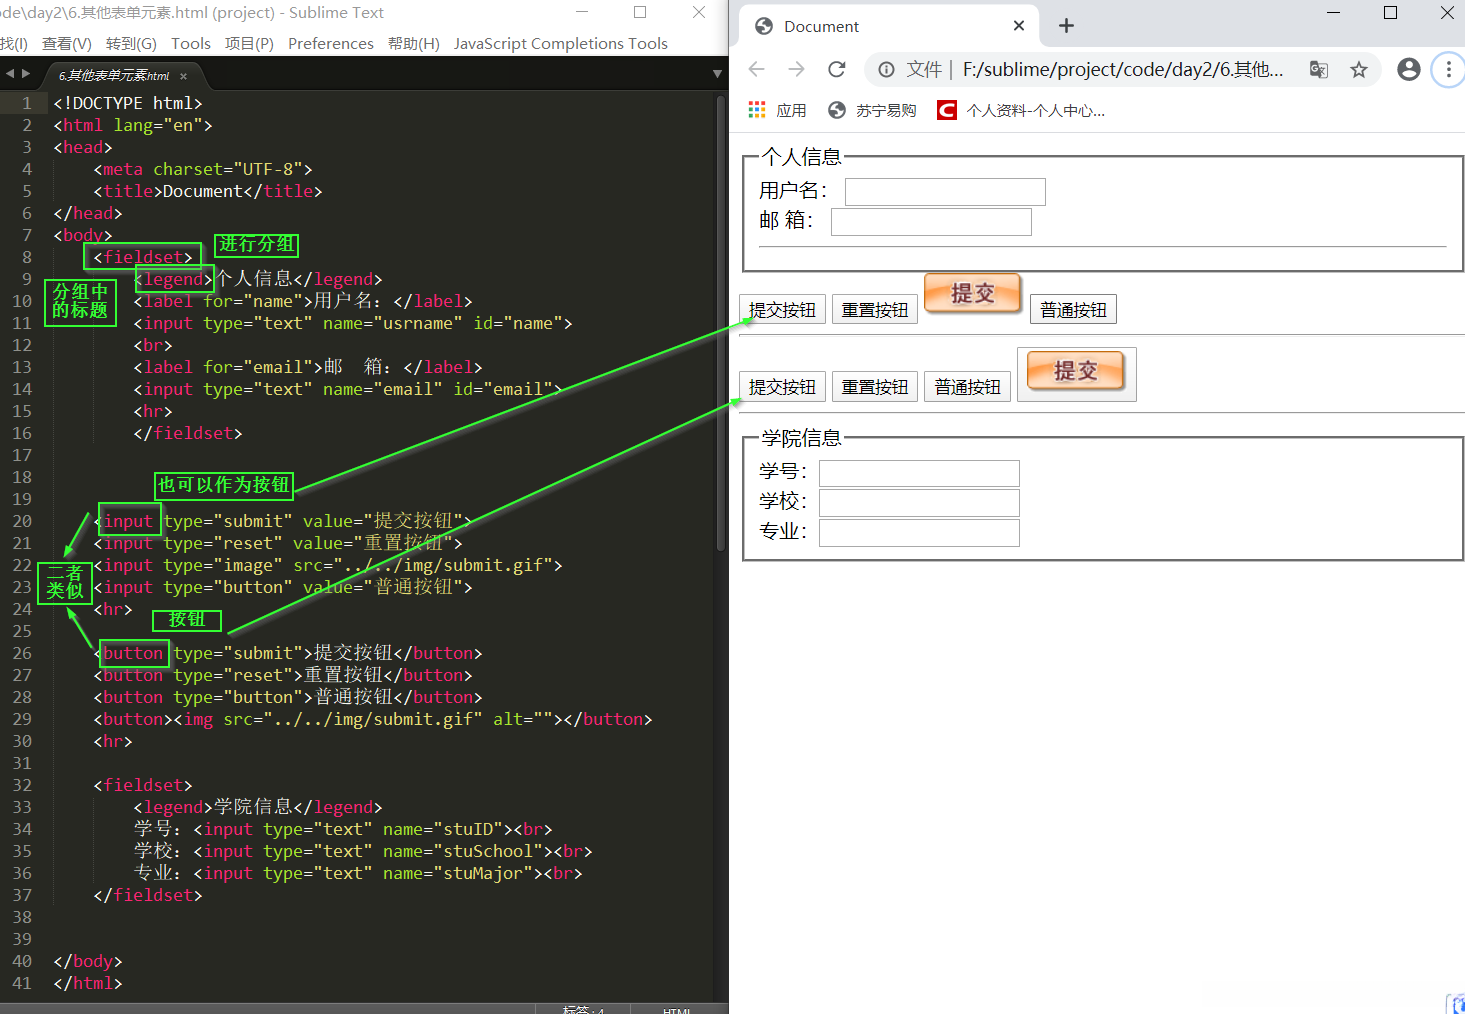The height and width of the screenshot is (1014, 1465).
Task: Click the stuSchool input code line
Action: (363, 851)
